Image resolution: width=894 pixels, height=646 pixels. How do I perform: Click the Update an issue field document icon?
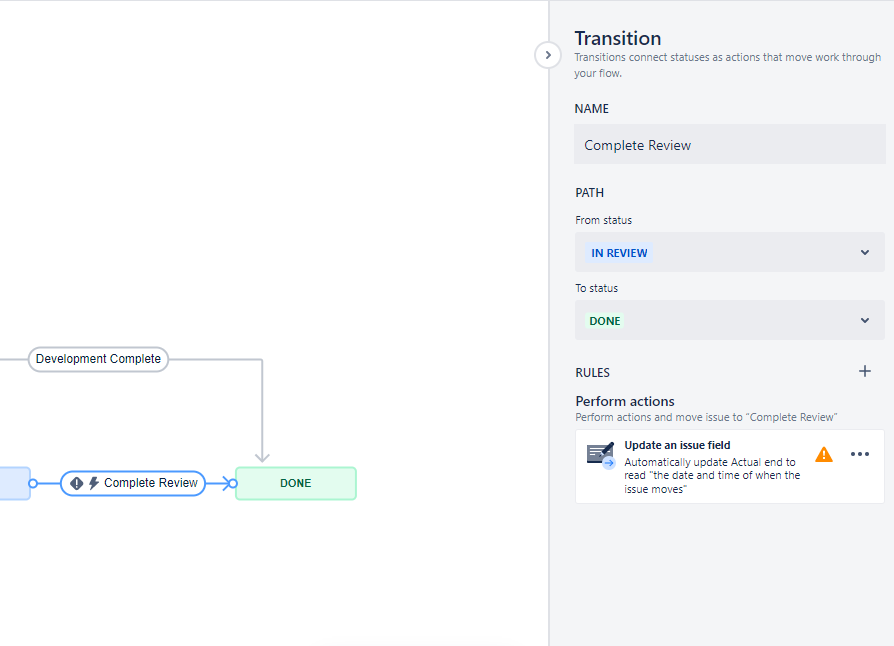pos(599,454)
